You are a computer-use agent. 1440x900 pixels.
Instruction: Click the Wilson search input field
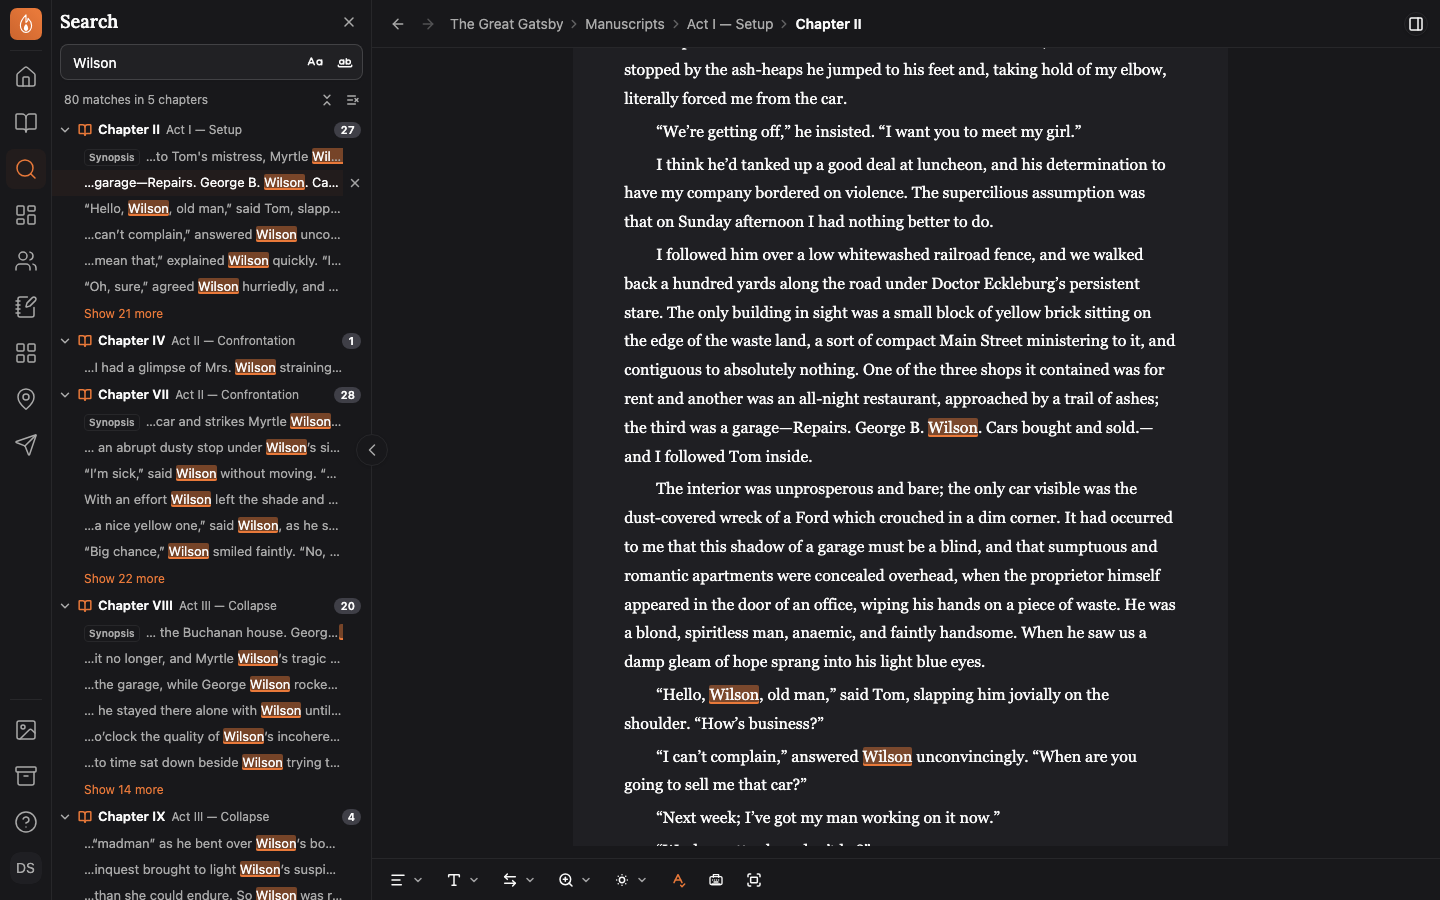(x=180, y=63)
